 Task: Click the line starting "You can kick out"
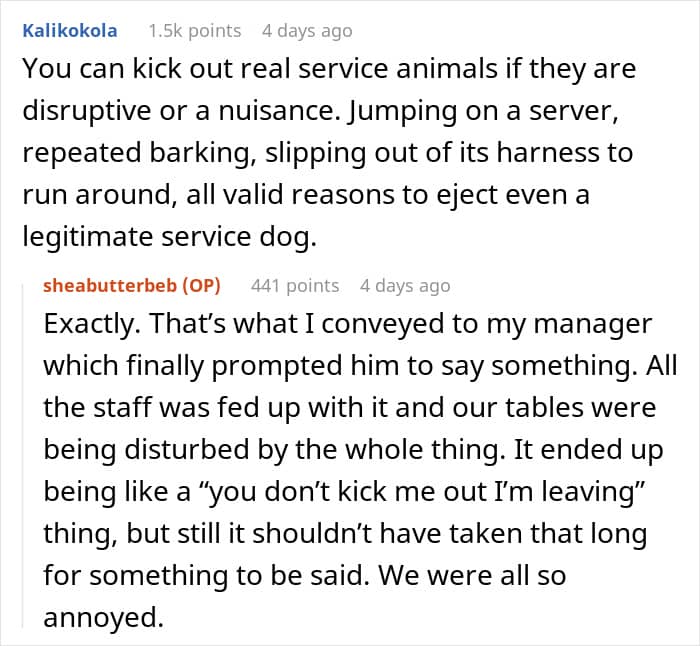point(329,69)
